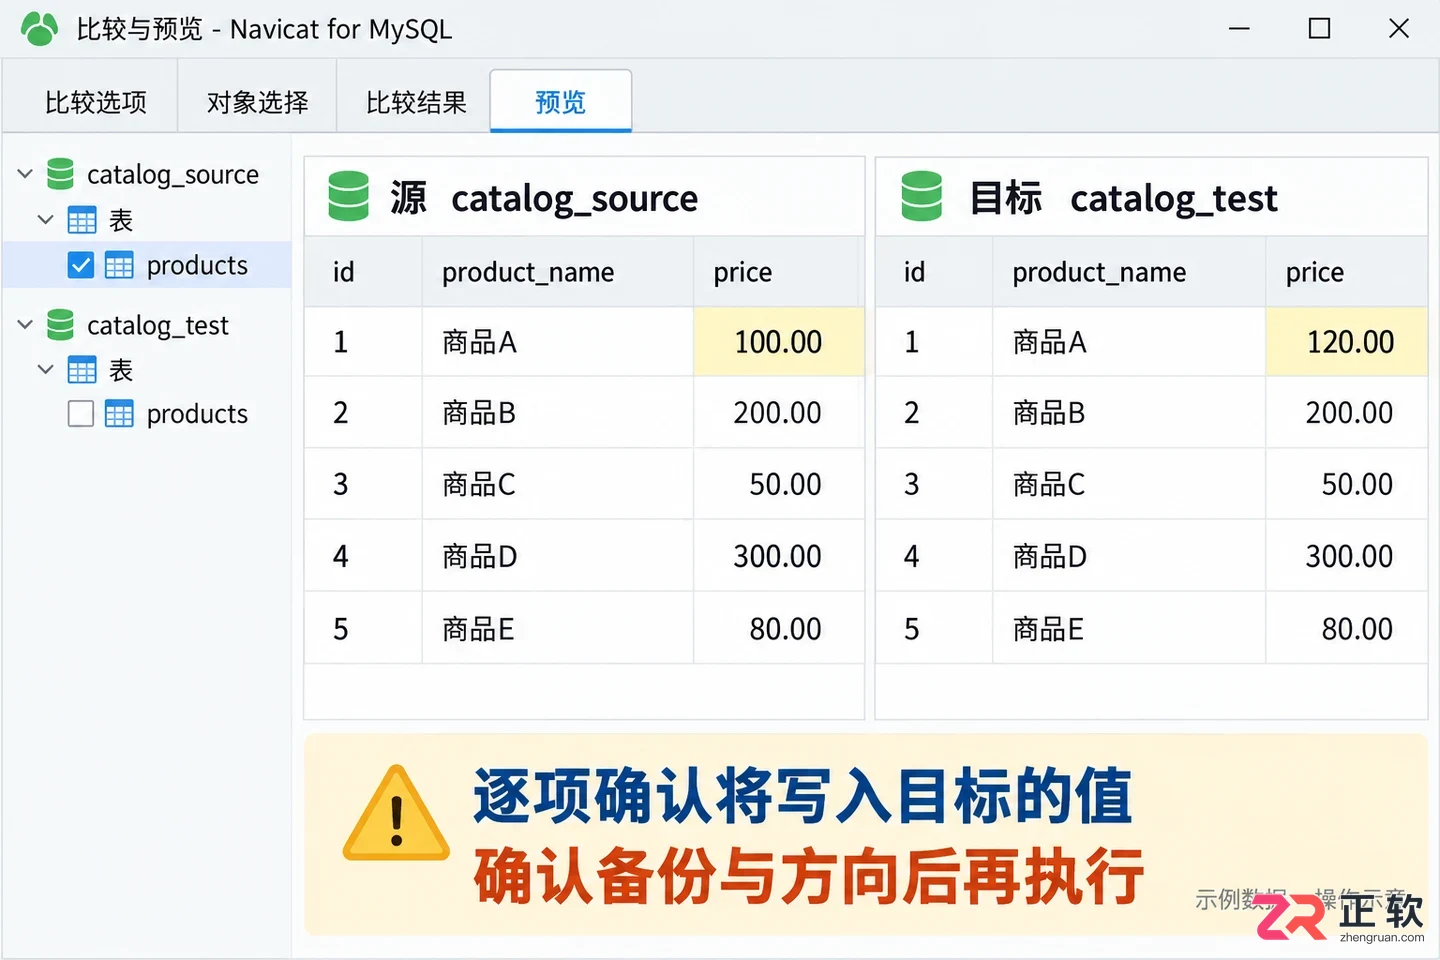
Task: Collapse the catalog_source tree node
Action: (26, 174)
